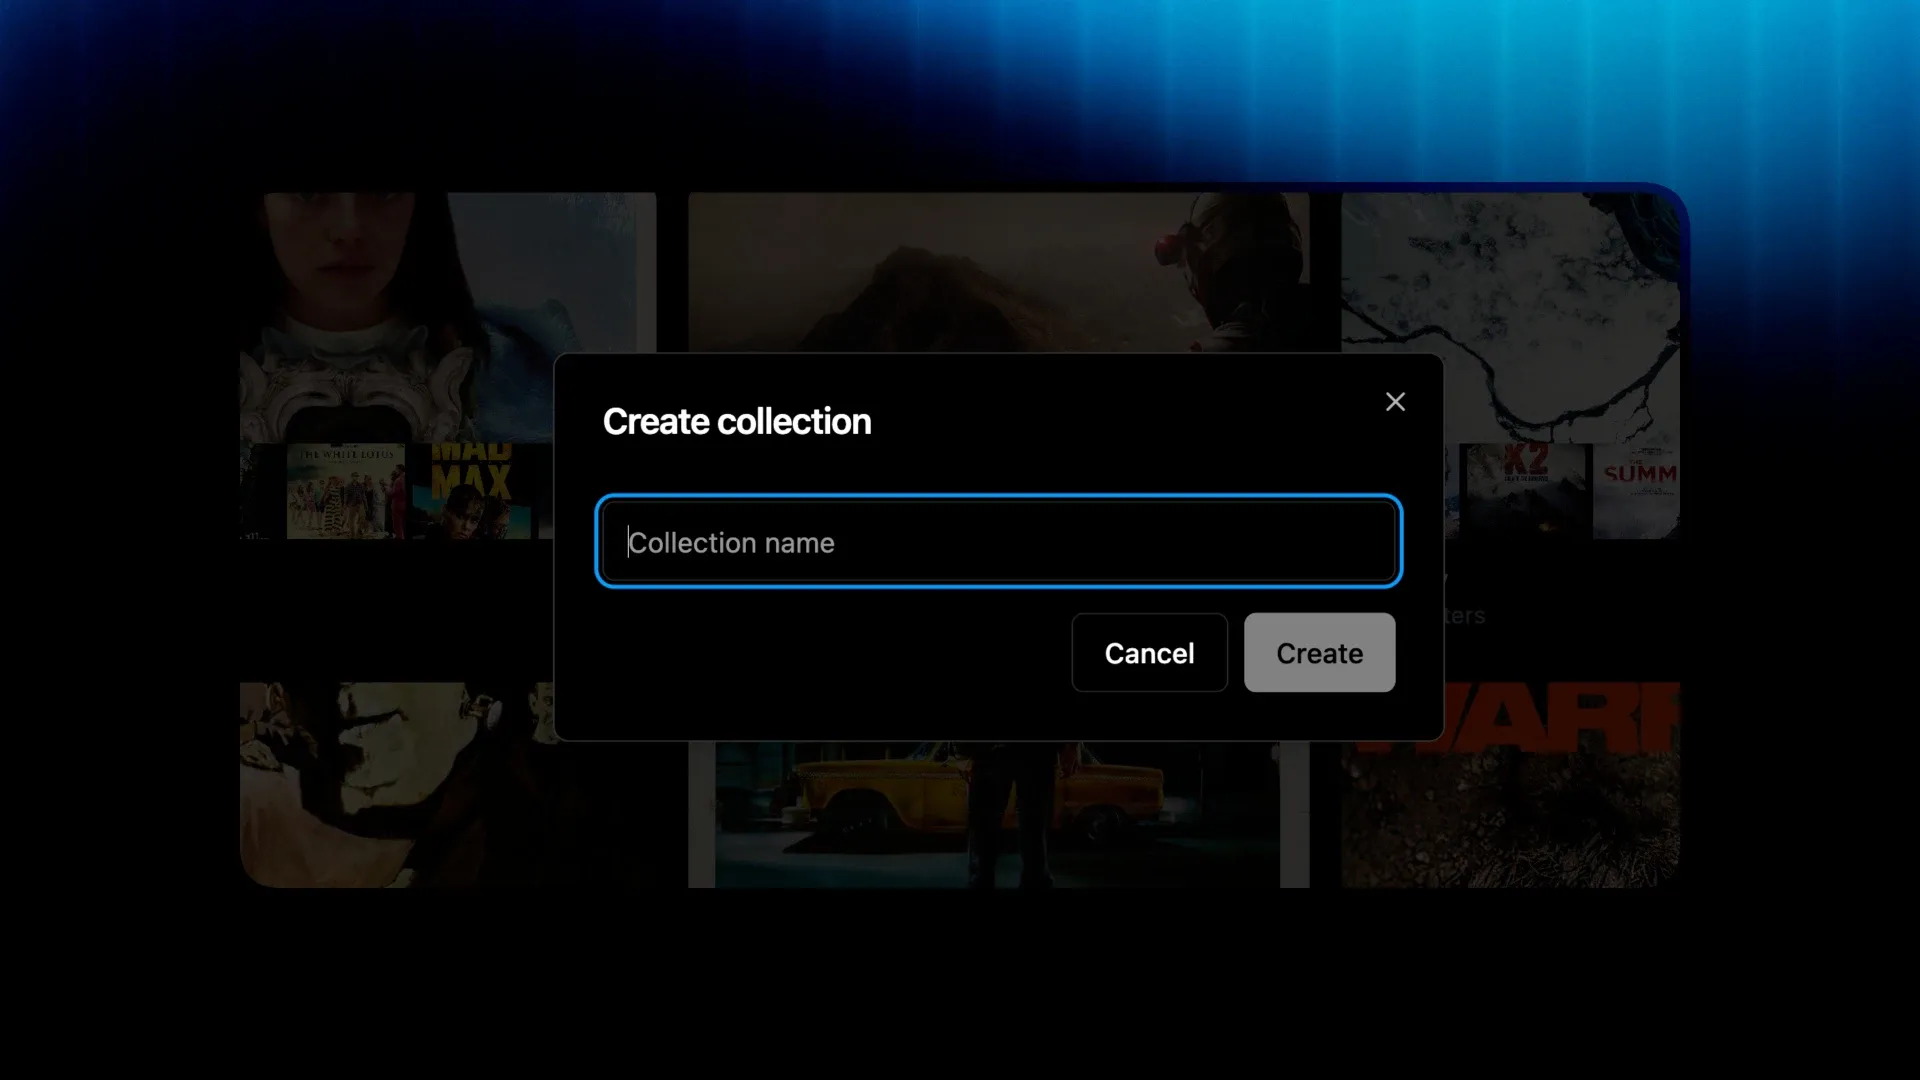Open the Mad Max poster thumbnail
The width and height of the screenshot is (1920, 1080).
click(471, 491)
